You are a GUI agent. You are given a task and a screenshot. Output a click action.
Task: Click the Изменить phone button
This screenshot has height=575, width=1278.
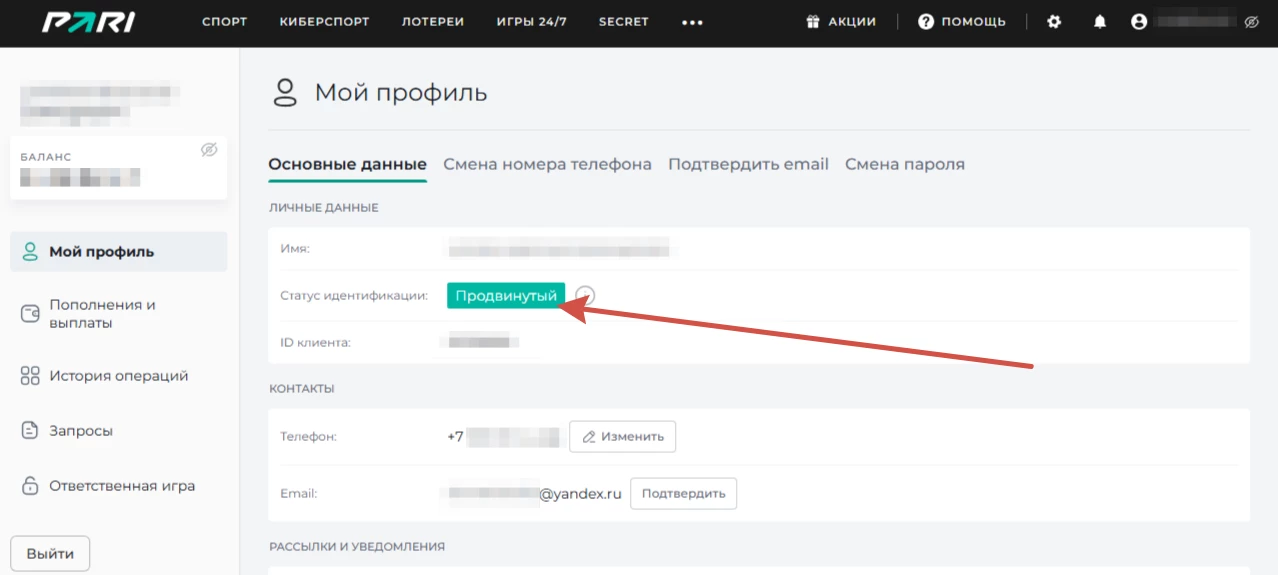pos(622,437)
